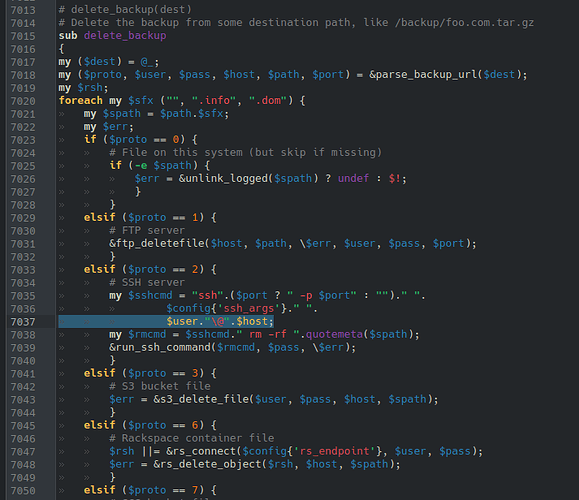Click the comment about File on this system

tap(245, 153)
